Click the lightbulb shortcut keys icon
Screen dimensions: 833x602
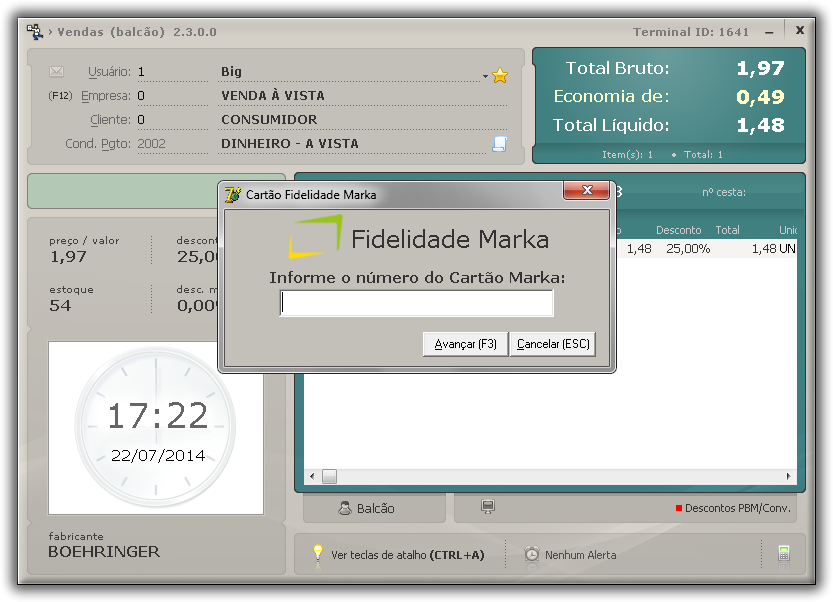click(x=318, y=553)
